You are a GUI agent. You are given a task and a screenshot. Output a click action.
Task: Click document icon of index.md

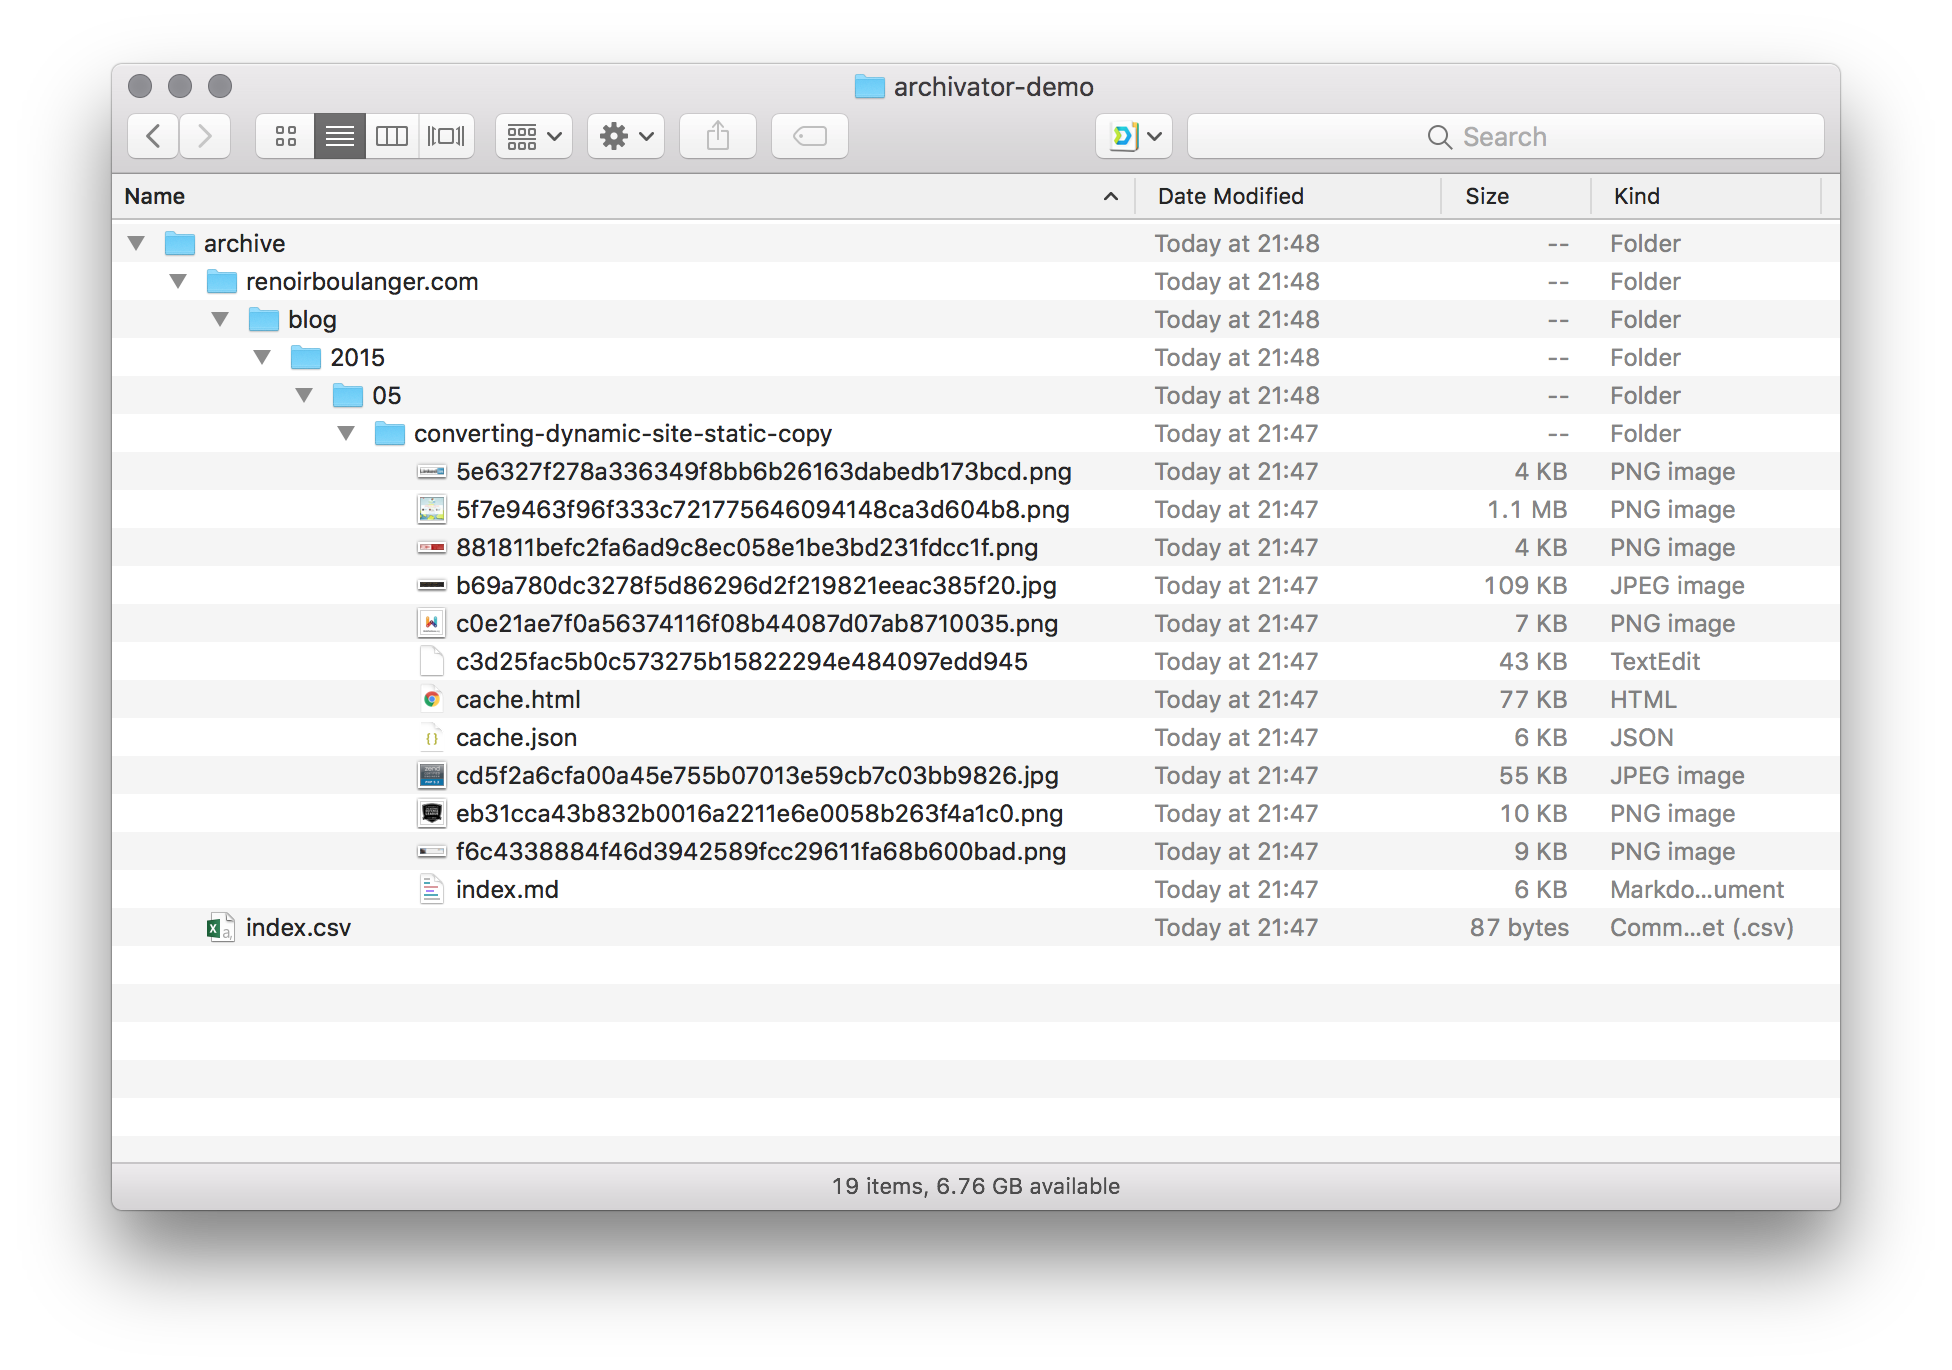(432, 889)
